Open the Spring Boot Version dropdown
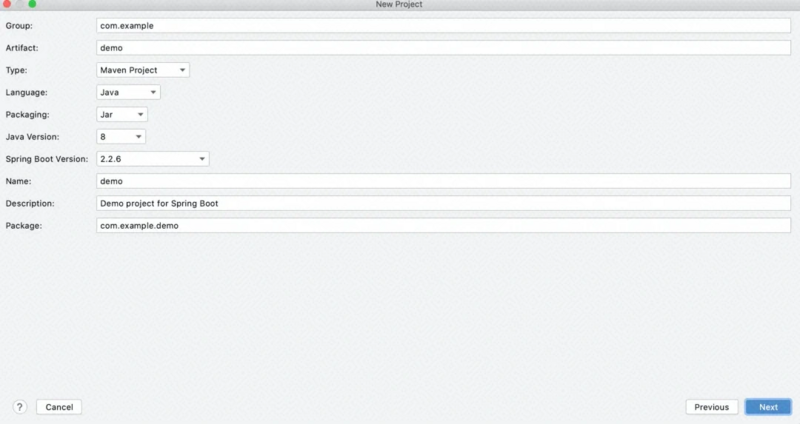This screenshot has height=424, width=800. pos(153,159)
